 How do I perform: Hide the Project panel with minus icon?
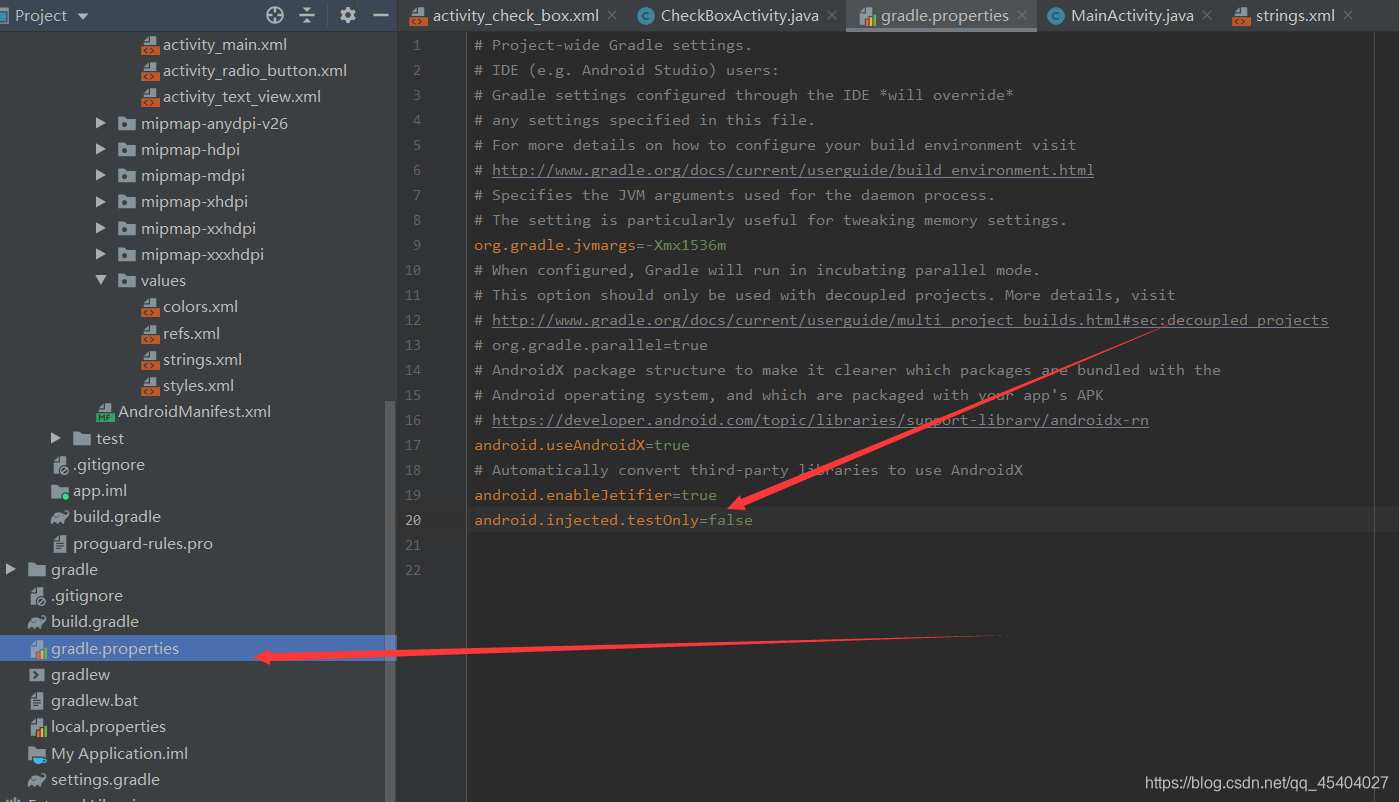click(x=380, y=15)
